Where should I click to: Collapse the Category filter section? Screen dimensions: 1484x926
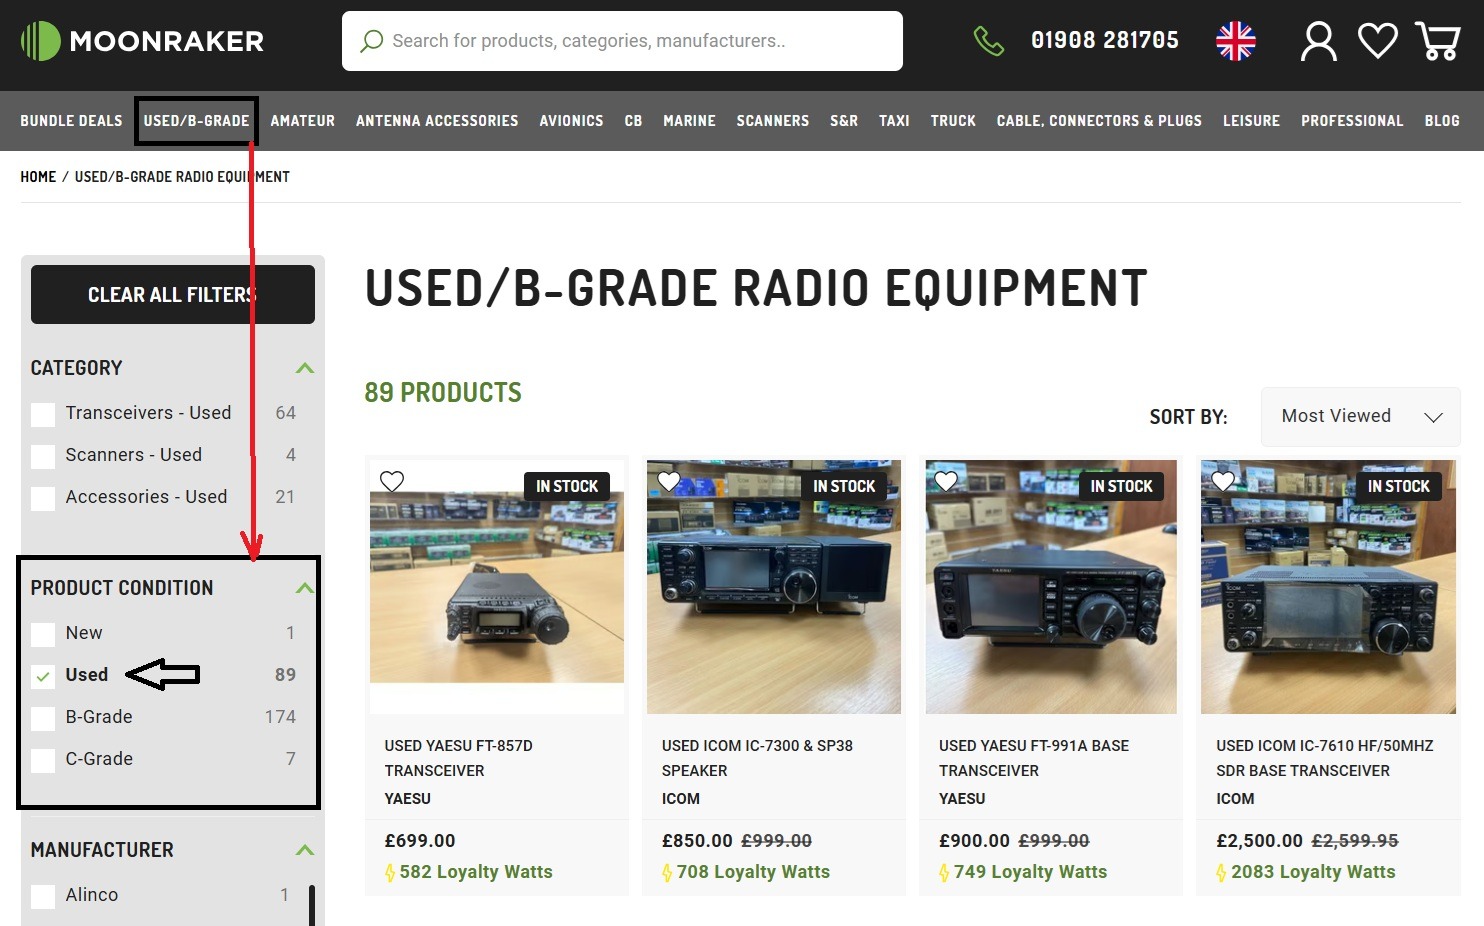(x=305, y=368)
